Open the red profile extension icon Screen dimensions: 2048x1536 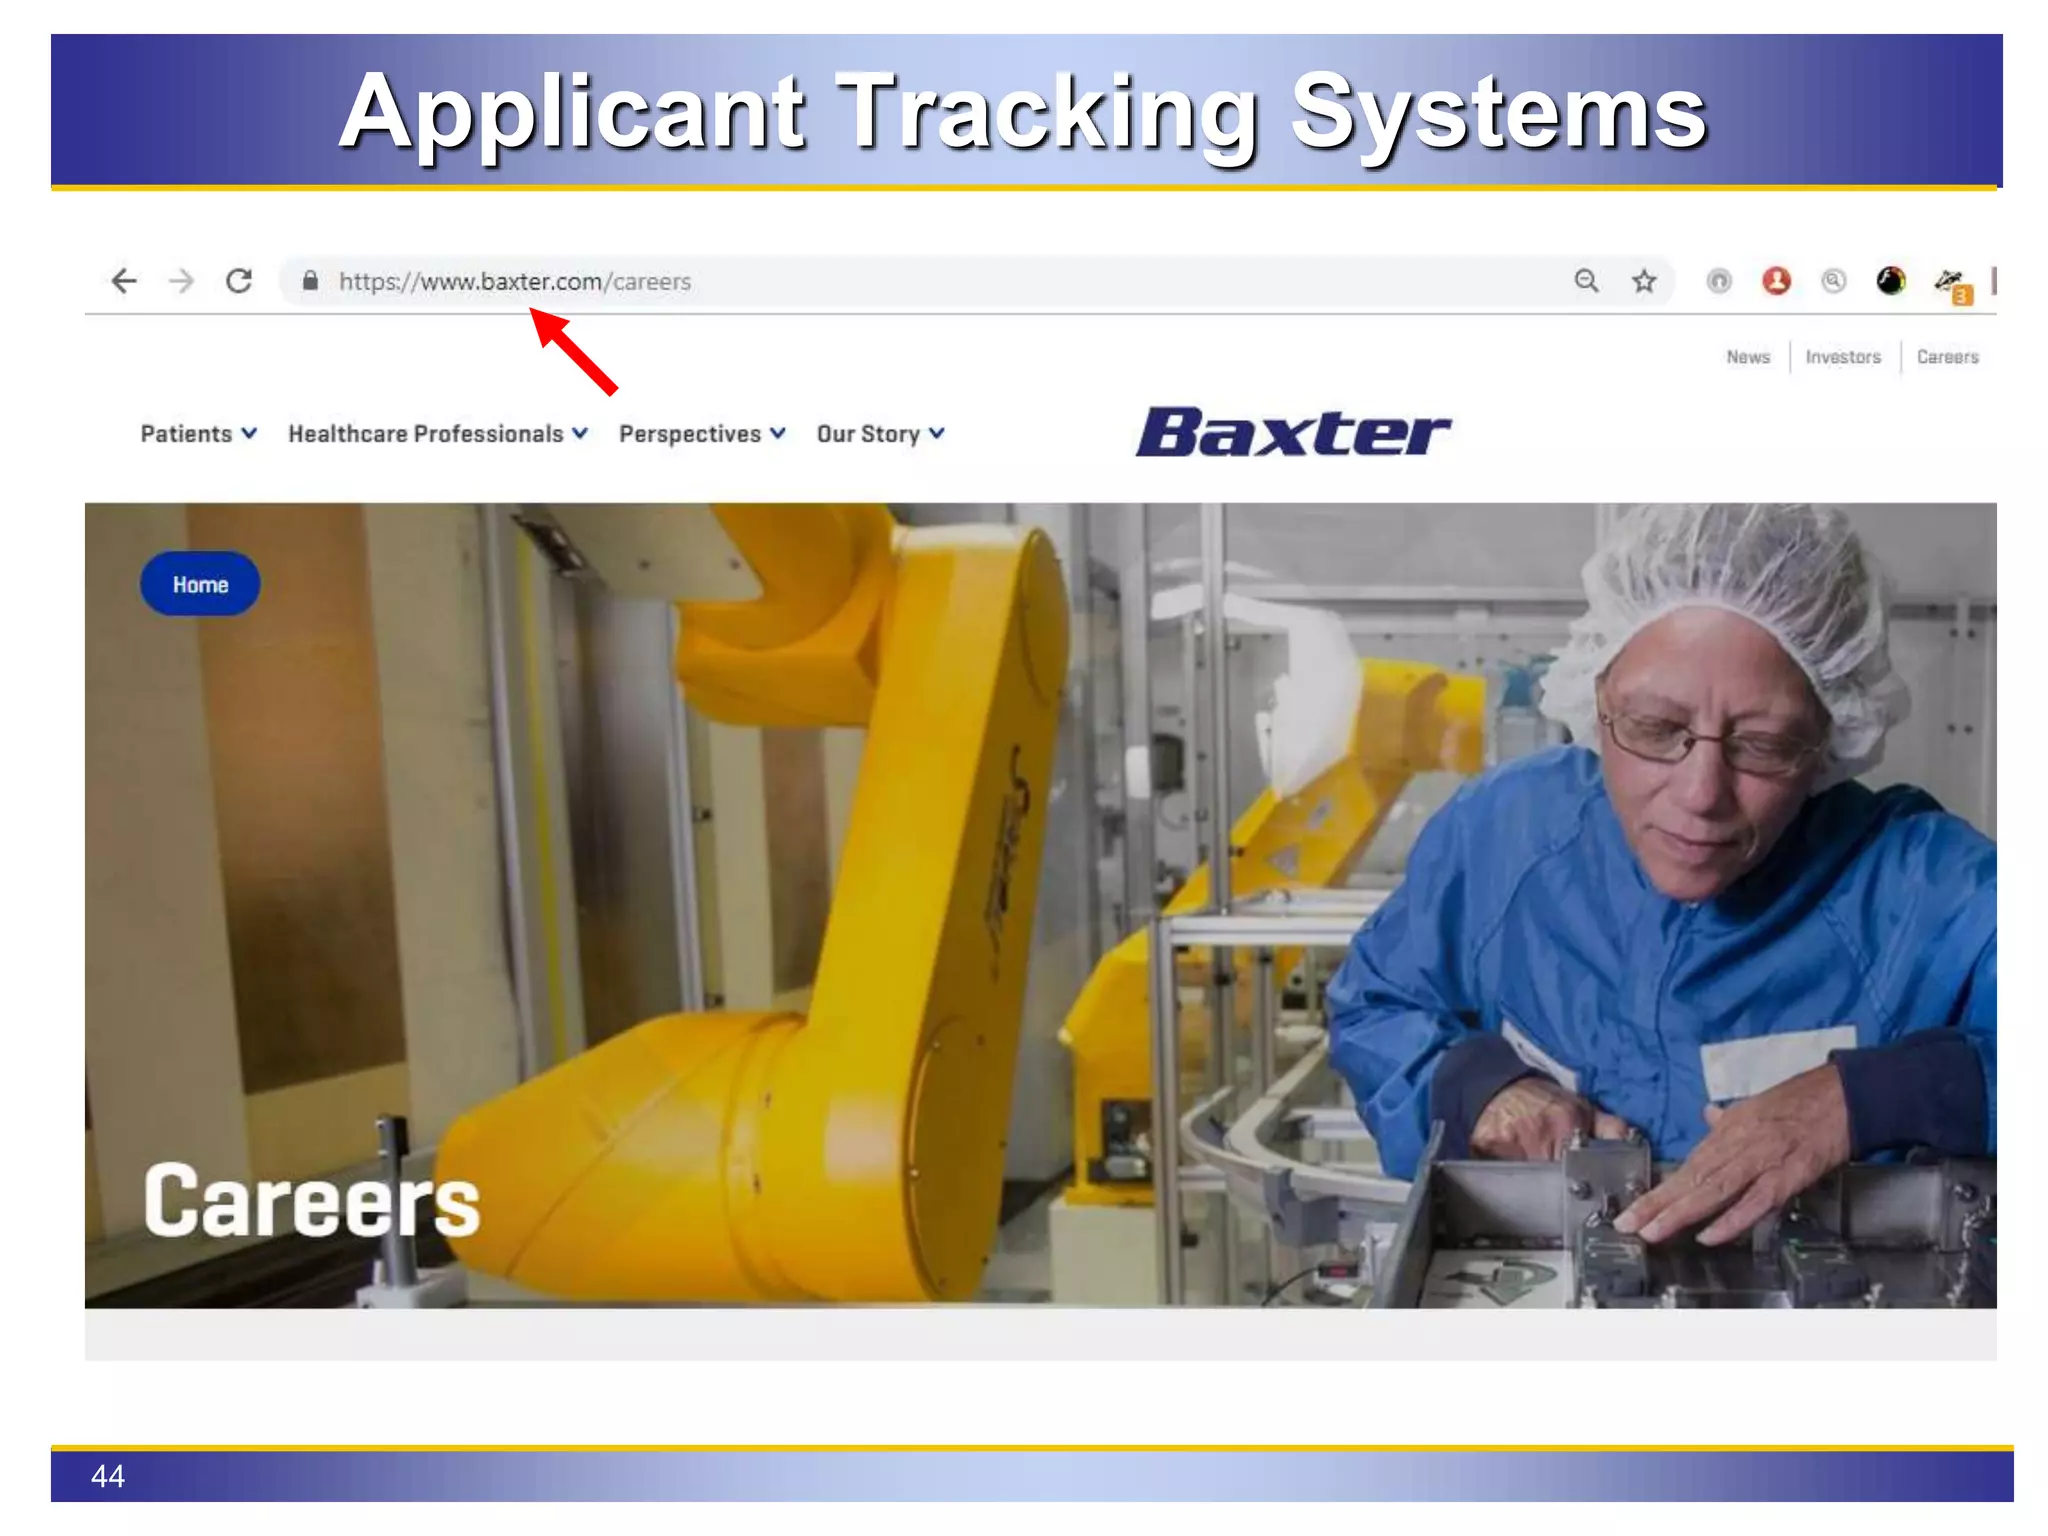(1776, 281)
